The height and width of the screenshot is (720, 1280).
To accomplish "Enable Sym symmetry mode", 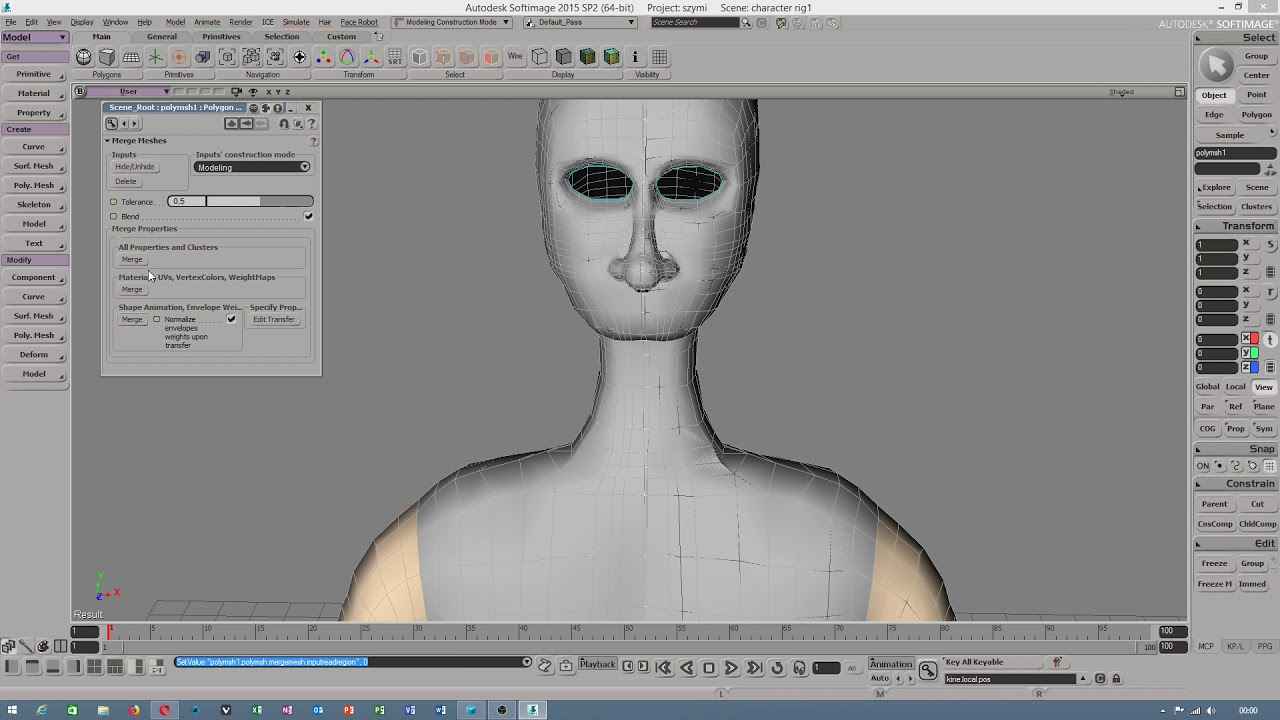I will pos(1264,429).
